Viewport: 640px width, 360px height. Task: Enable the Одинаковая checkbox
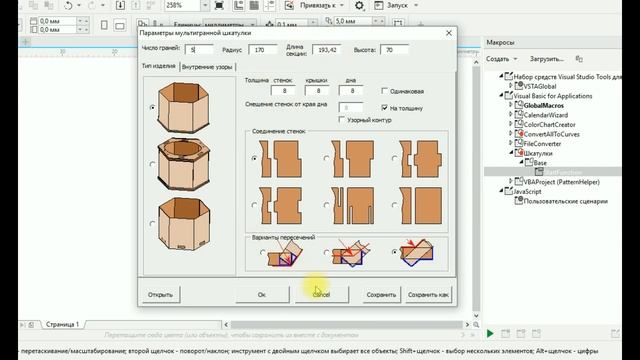(x=384, y=91)
